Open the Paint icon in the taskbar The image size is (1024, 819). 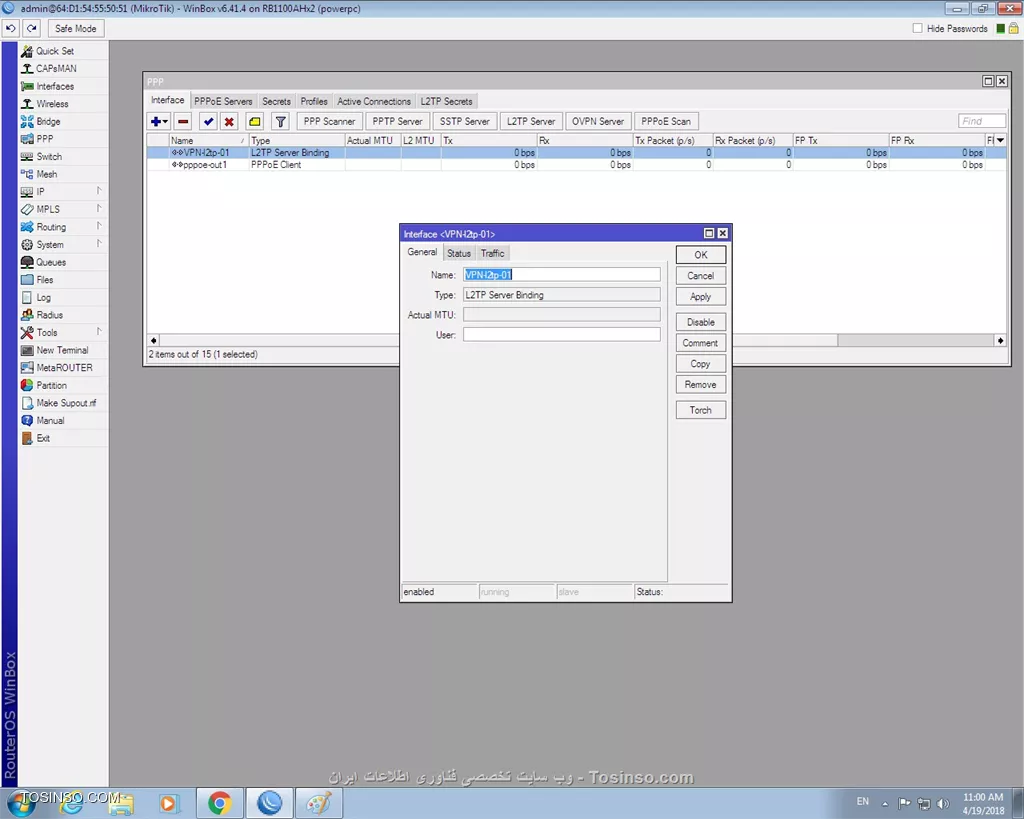click(x=319, y=803)
